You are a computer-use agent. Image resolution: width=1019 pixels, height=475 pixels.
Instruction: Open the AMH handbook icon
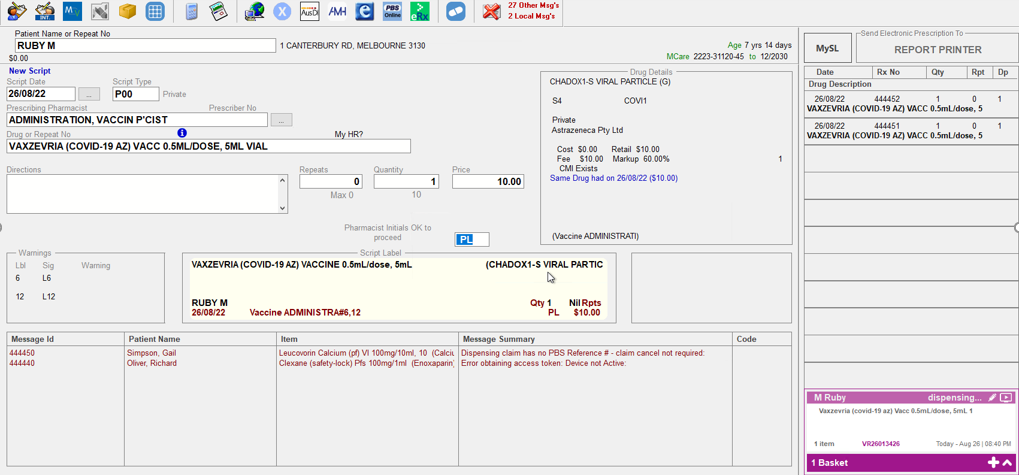point(337,11)
